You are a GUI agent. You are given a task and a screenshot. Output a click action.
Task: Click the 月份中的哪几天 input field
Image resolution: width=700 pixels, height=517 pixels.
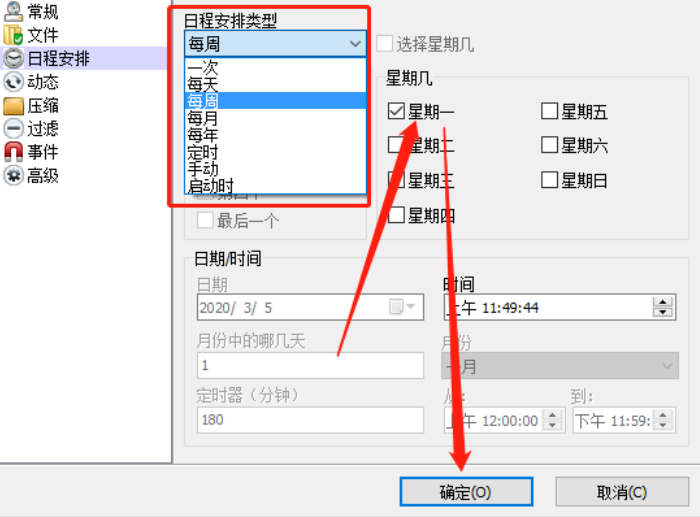(310, 366)
